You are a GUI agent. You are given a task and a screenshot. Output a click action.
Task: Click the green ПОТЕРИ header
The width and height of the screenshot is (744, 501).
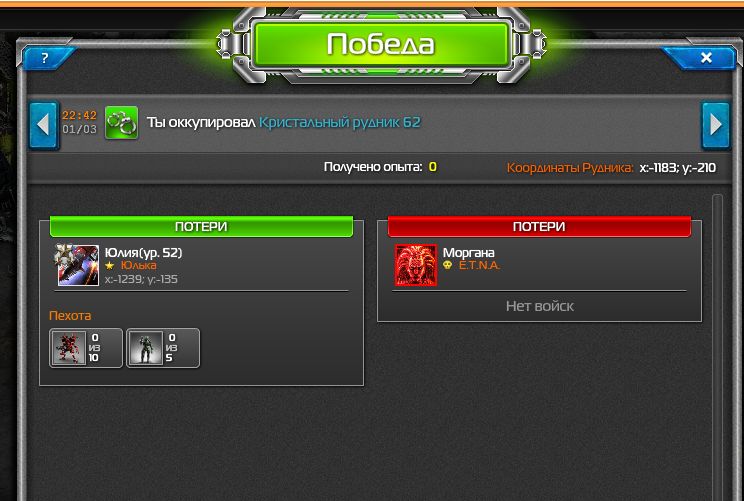(x=201, y=226)
